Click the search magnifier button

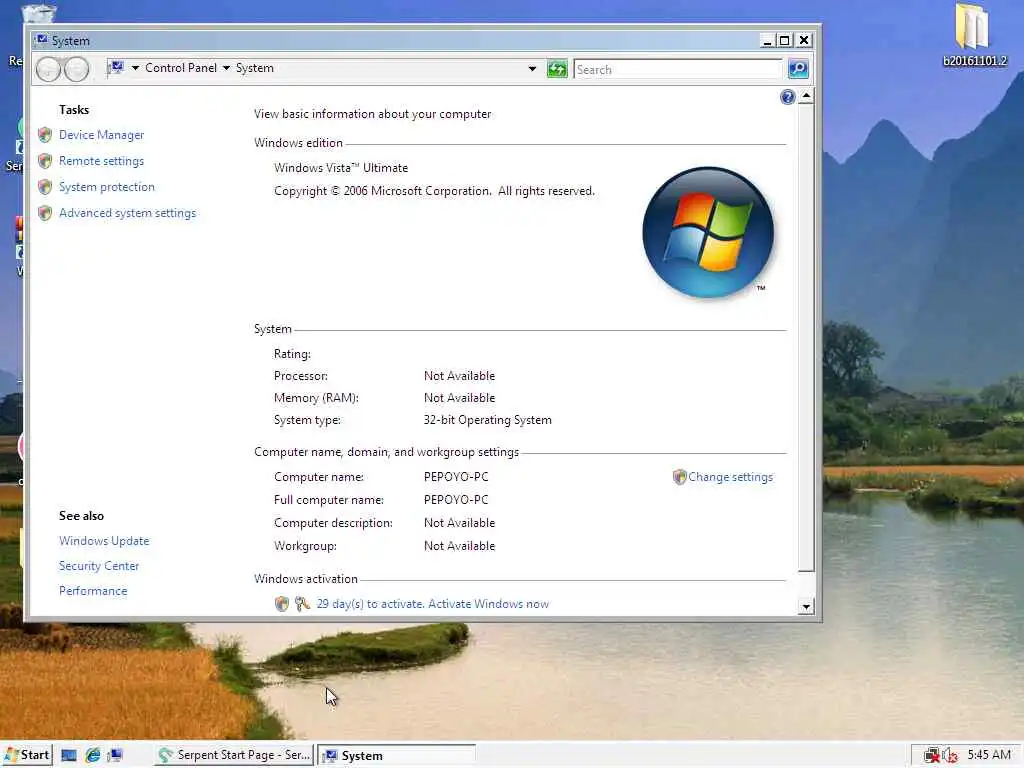coord(798,69)
